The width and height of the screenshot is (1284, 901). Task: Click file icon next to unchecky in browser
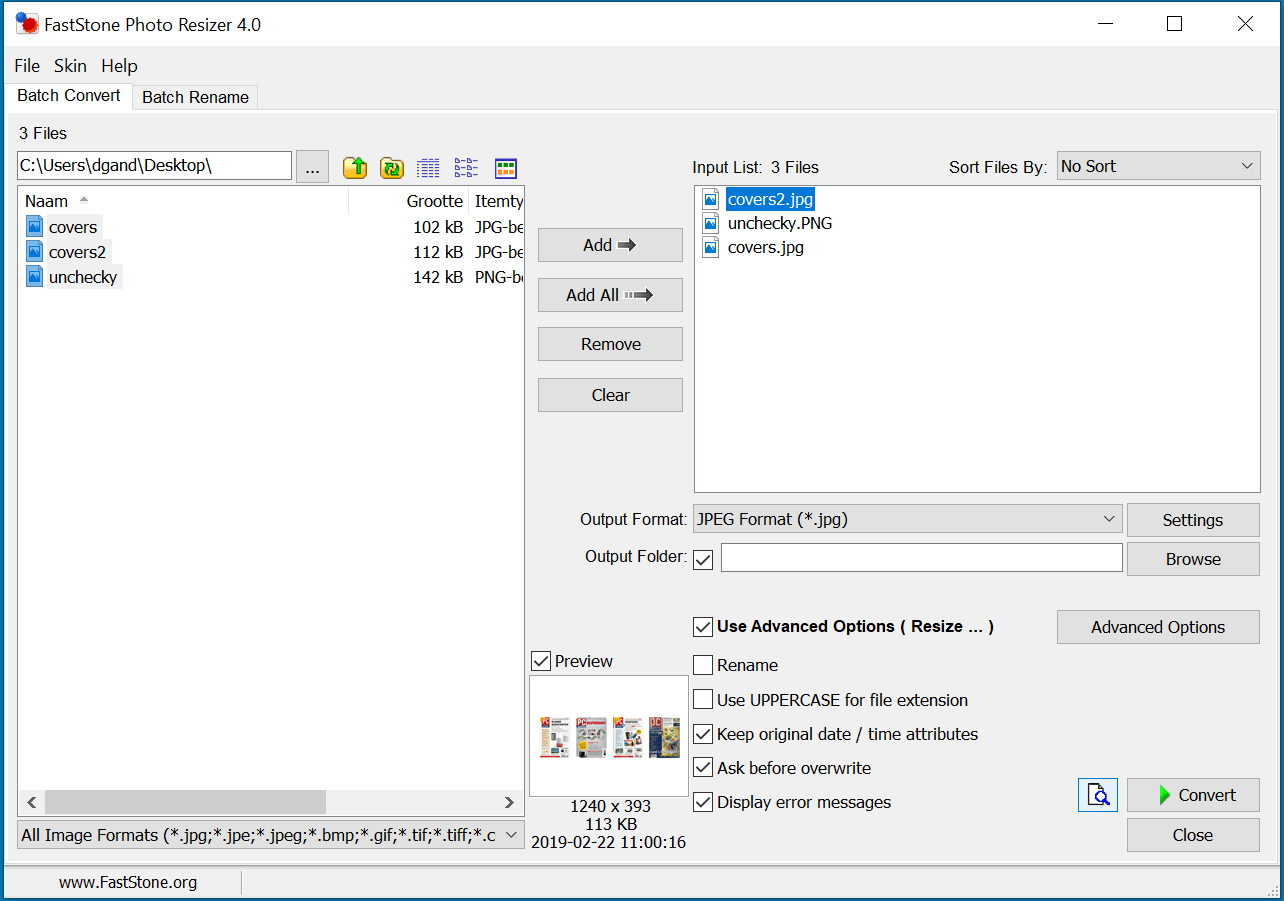pos(35,276)
